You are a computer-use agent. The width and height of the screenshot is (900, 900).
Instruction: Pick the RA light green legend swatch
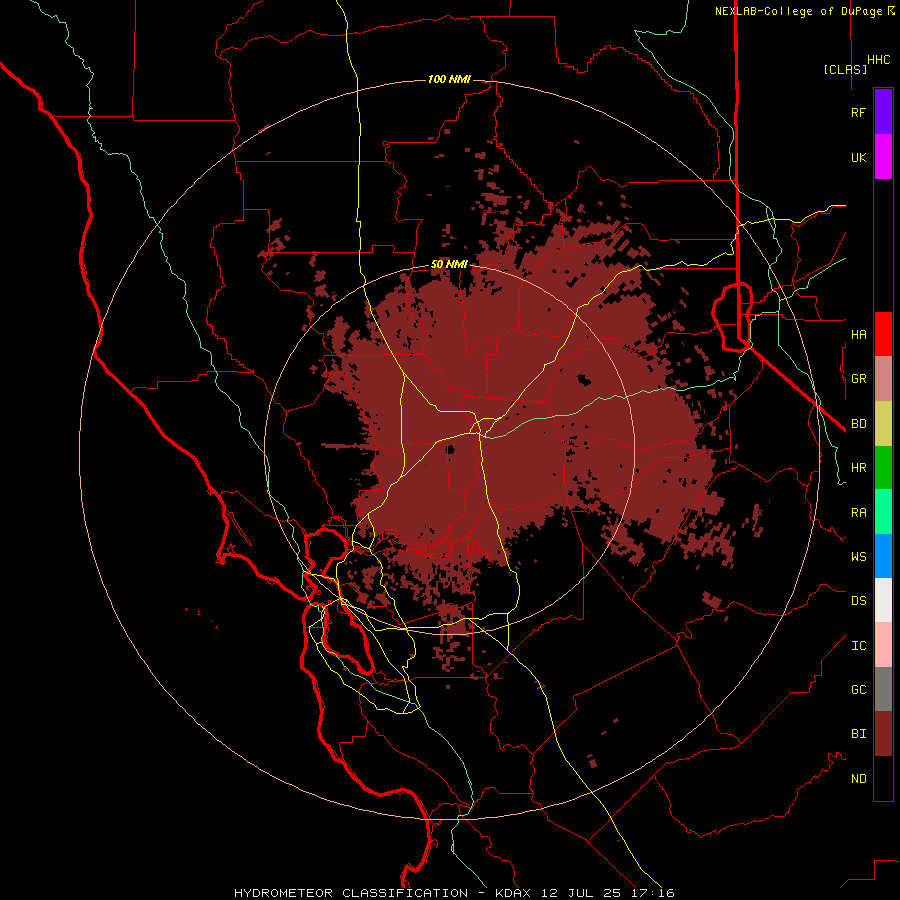[x=883, y=512]
